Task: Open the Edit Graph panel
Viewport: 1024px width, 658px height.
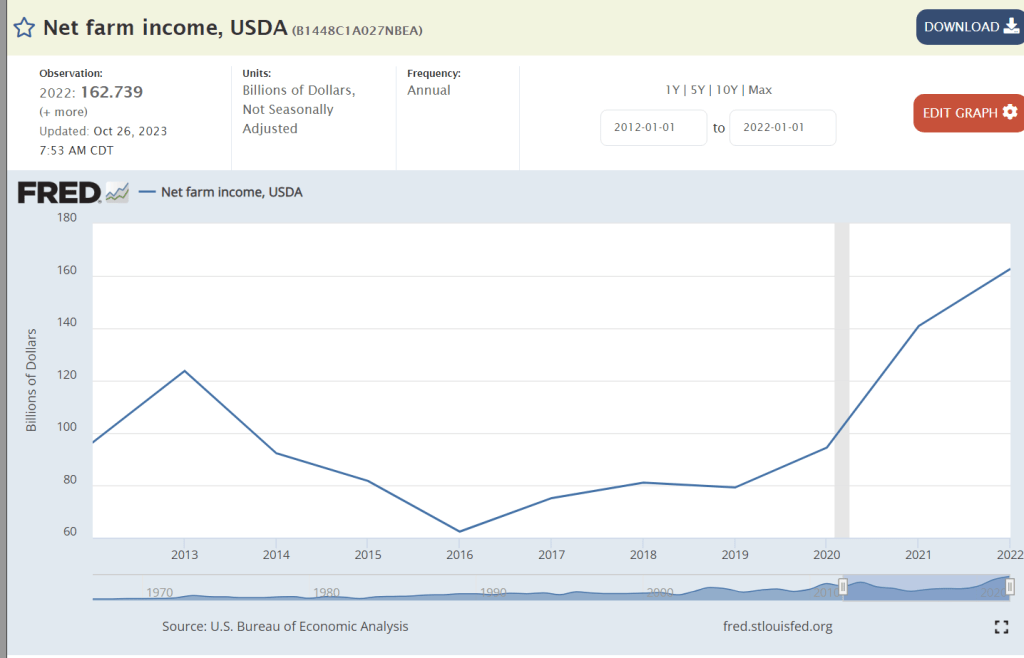Action: point(968,113)
